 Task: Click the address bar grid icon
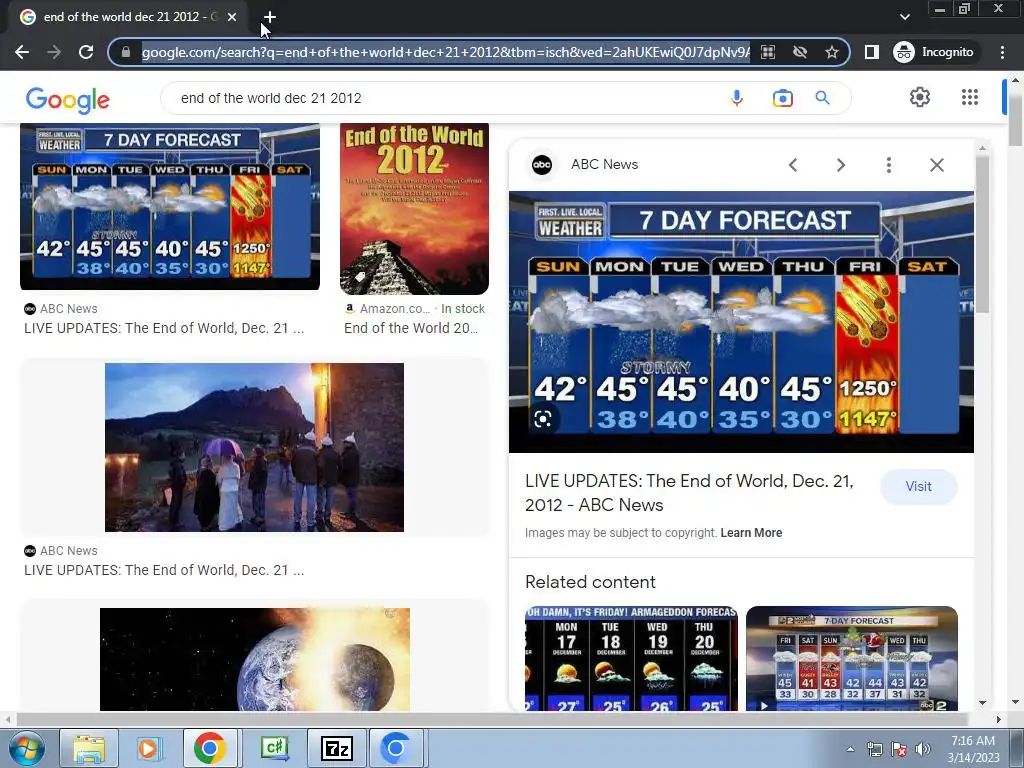pyautogui.click(x=768, y=52)
